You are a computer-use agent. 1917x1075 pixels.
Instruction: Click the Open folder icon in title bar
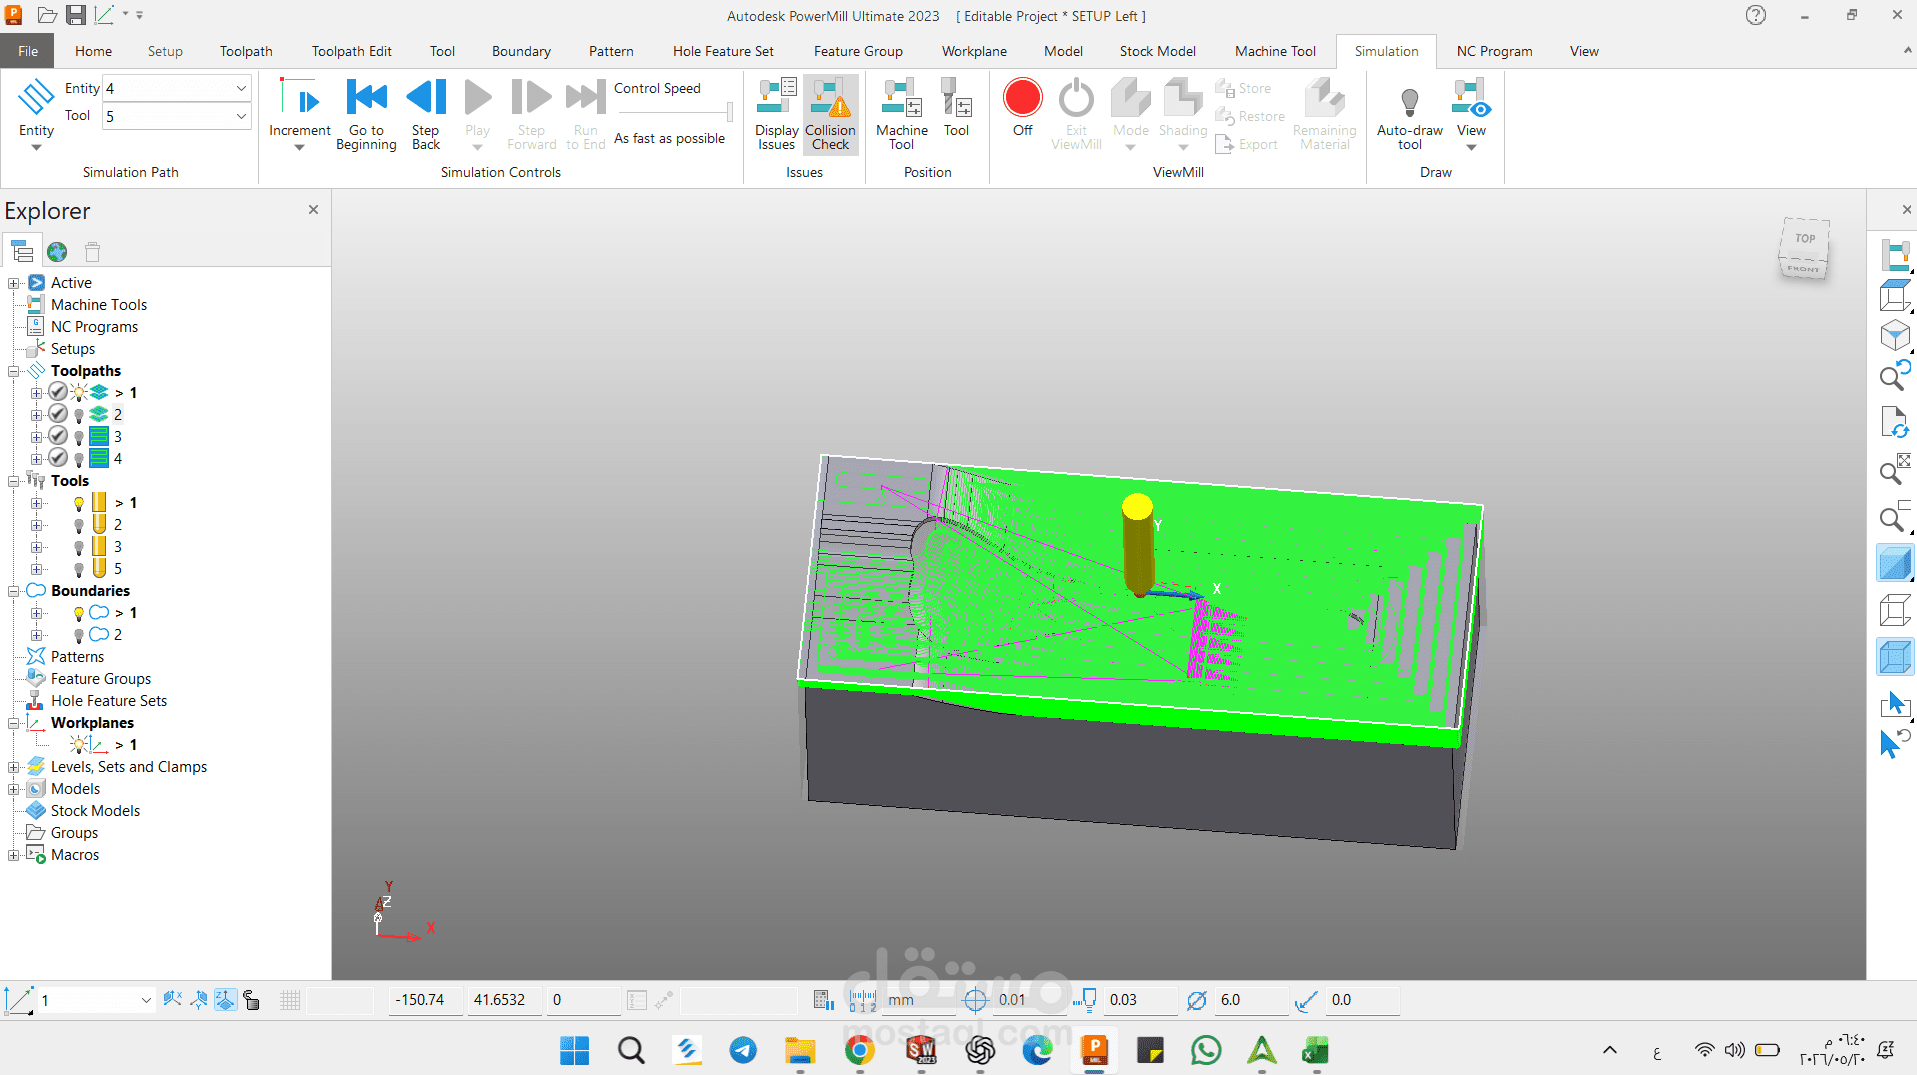point(47,15)
